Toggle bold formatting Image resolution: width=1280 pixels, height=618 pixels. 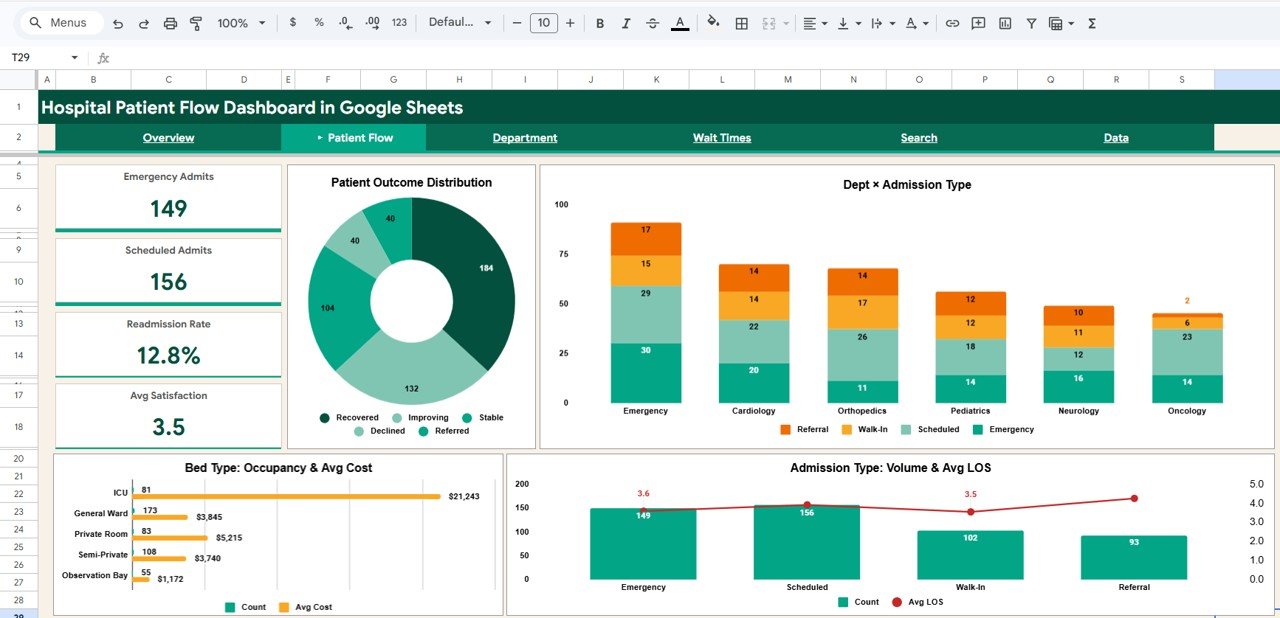tap(599, 22)
